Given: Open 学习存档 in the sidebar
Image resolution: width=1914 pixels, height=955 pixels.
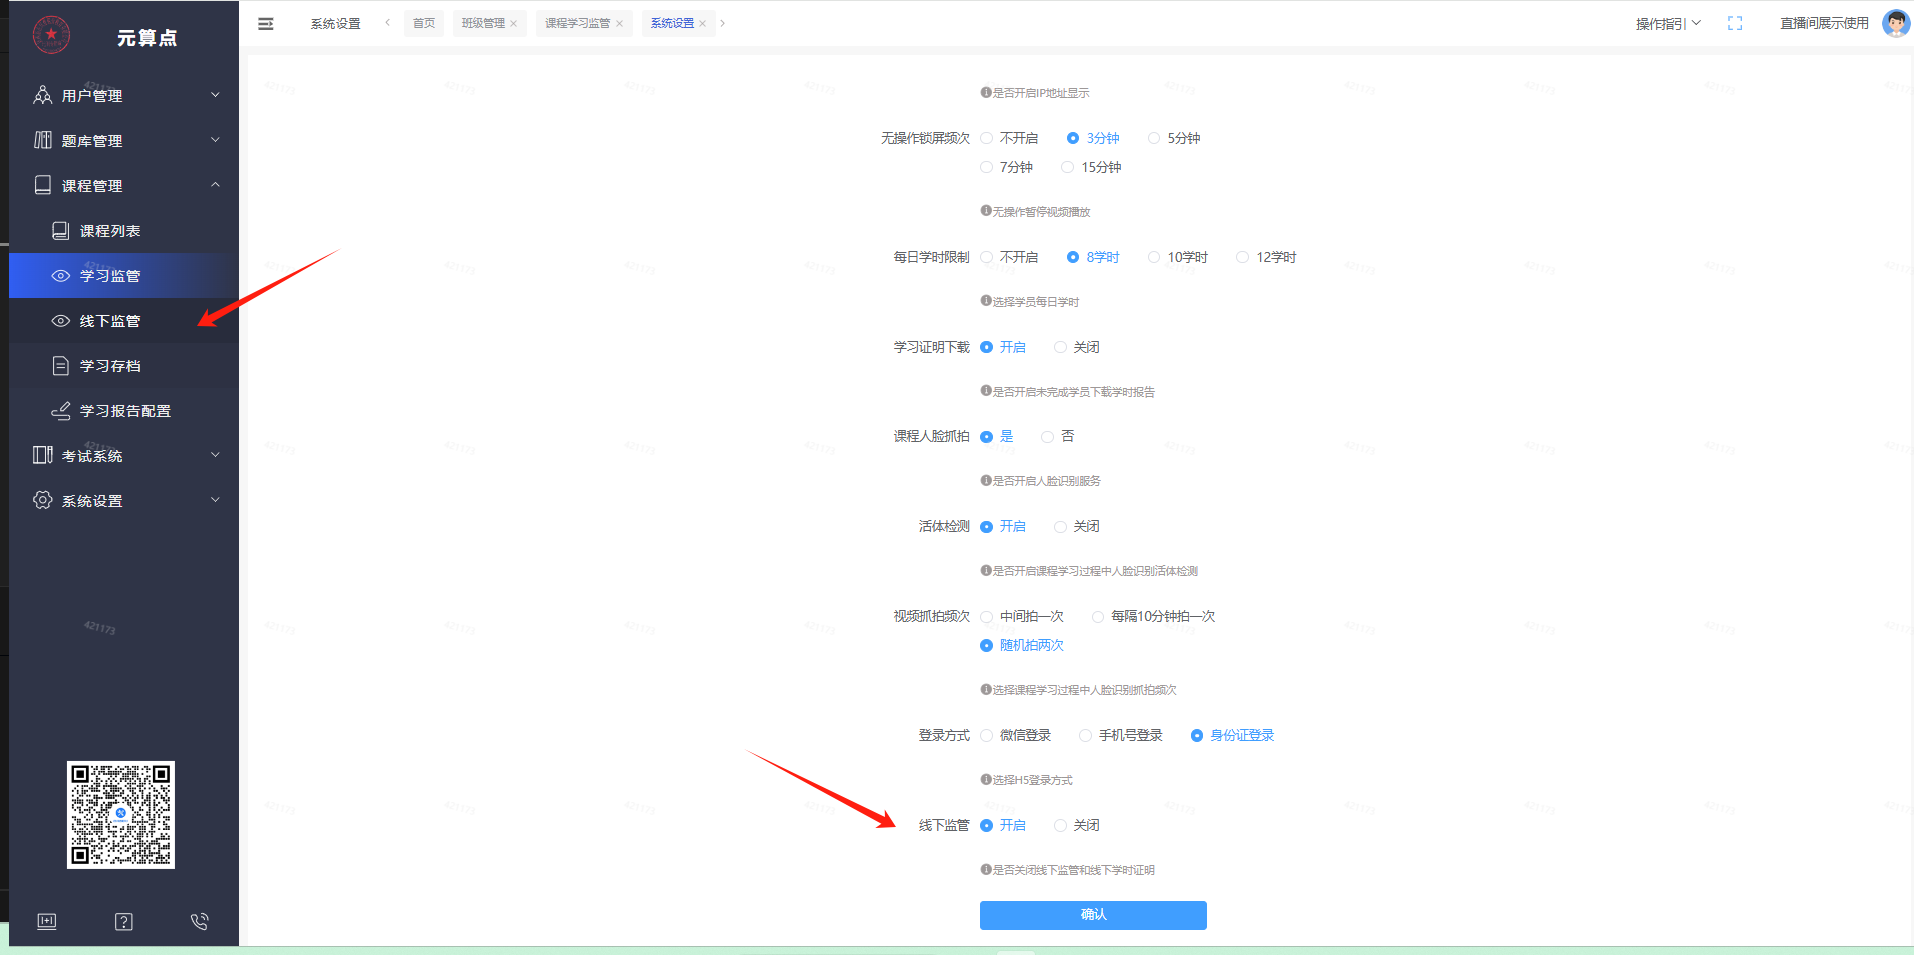Looking at the screenshot, I should point(124,366).
